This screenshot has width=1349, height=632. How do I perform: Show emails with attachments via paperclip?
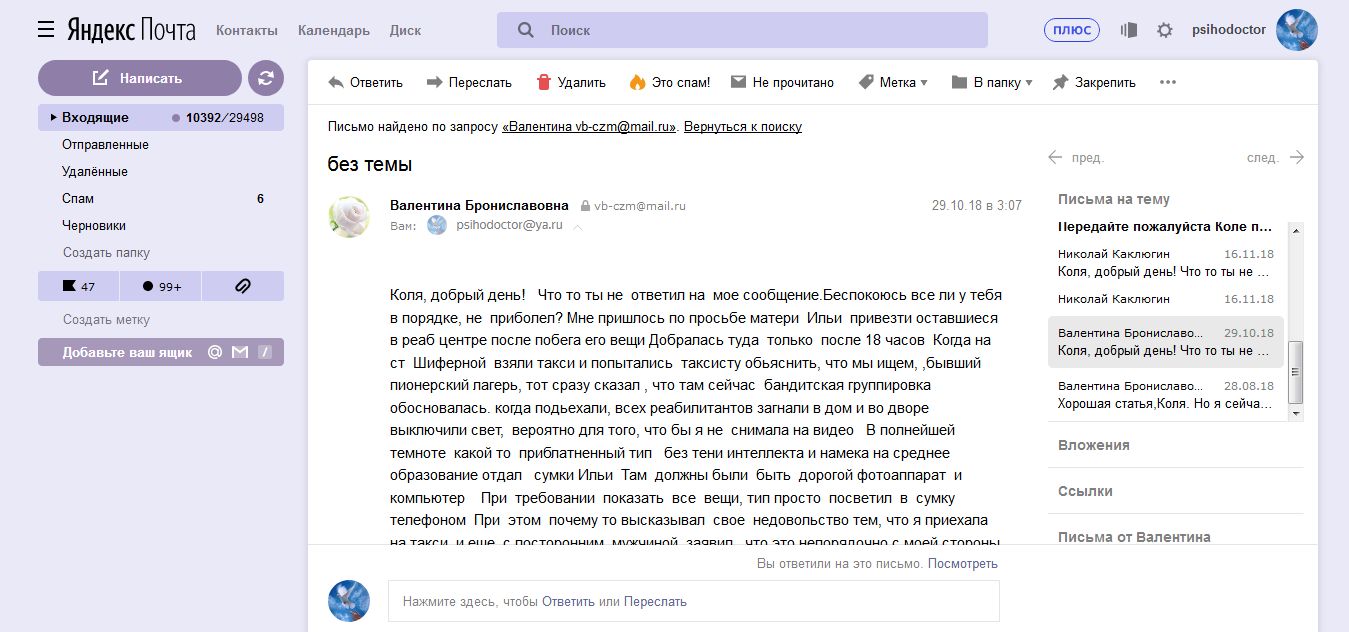242,286
